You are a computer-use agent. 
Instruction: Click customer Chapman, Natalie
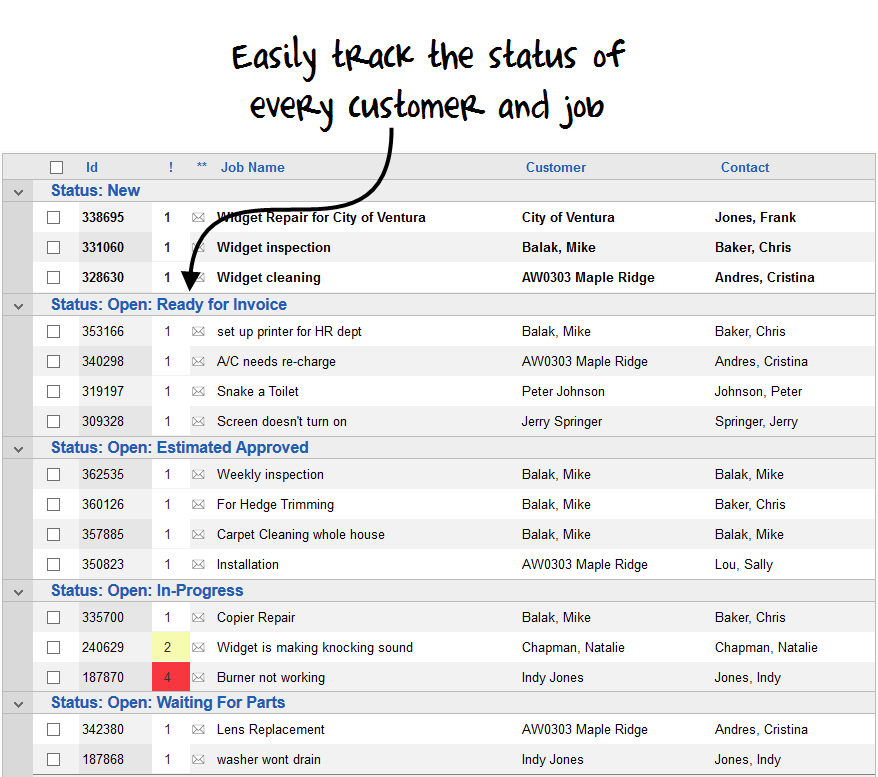pos(573,648)
